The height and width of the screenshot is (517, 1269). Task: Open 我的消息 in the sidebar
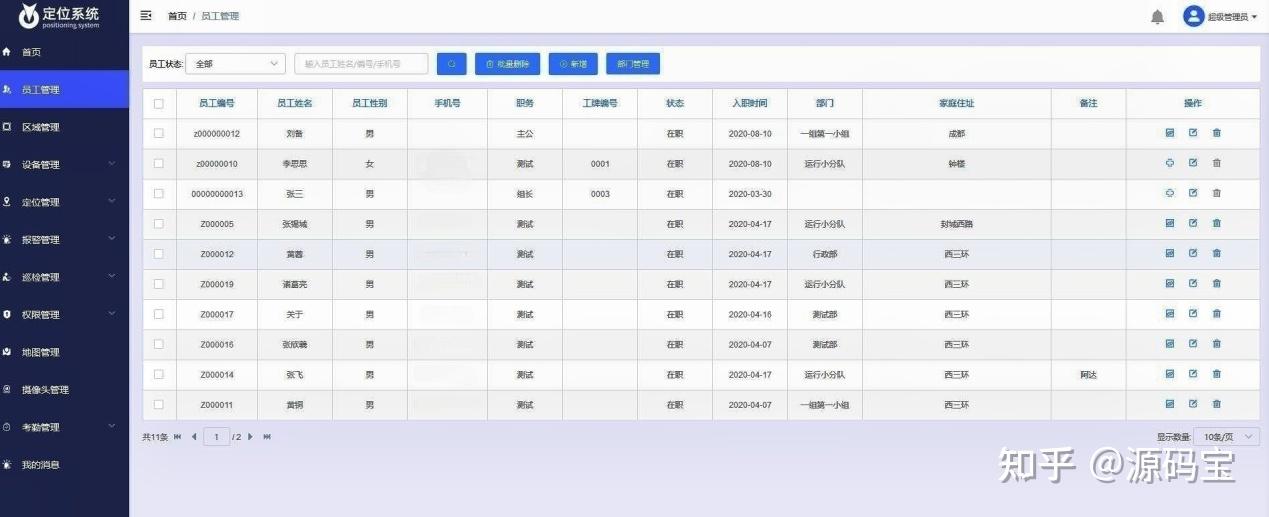(64, 464)
